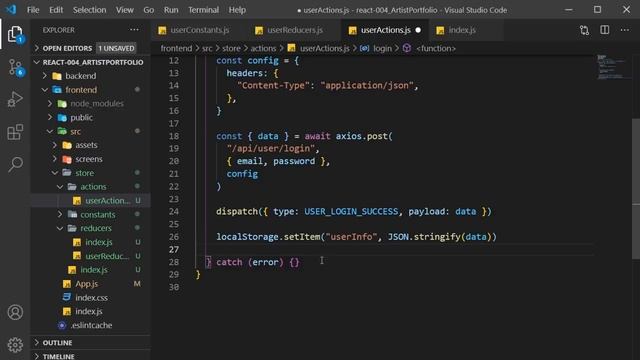Open userActions.js in the file tree
Viewport: 640px width, 360px height.
coord(91,200)
